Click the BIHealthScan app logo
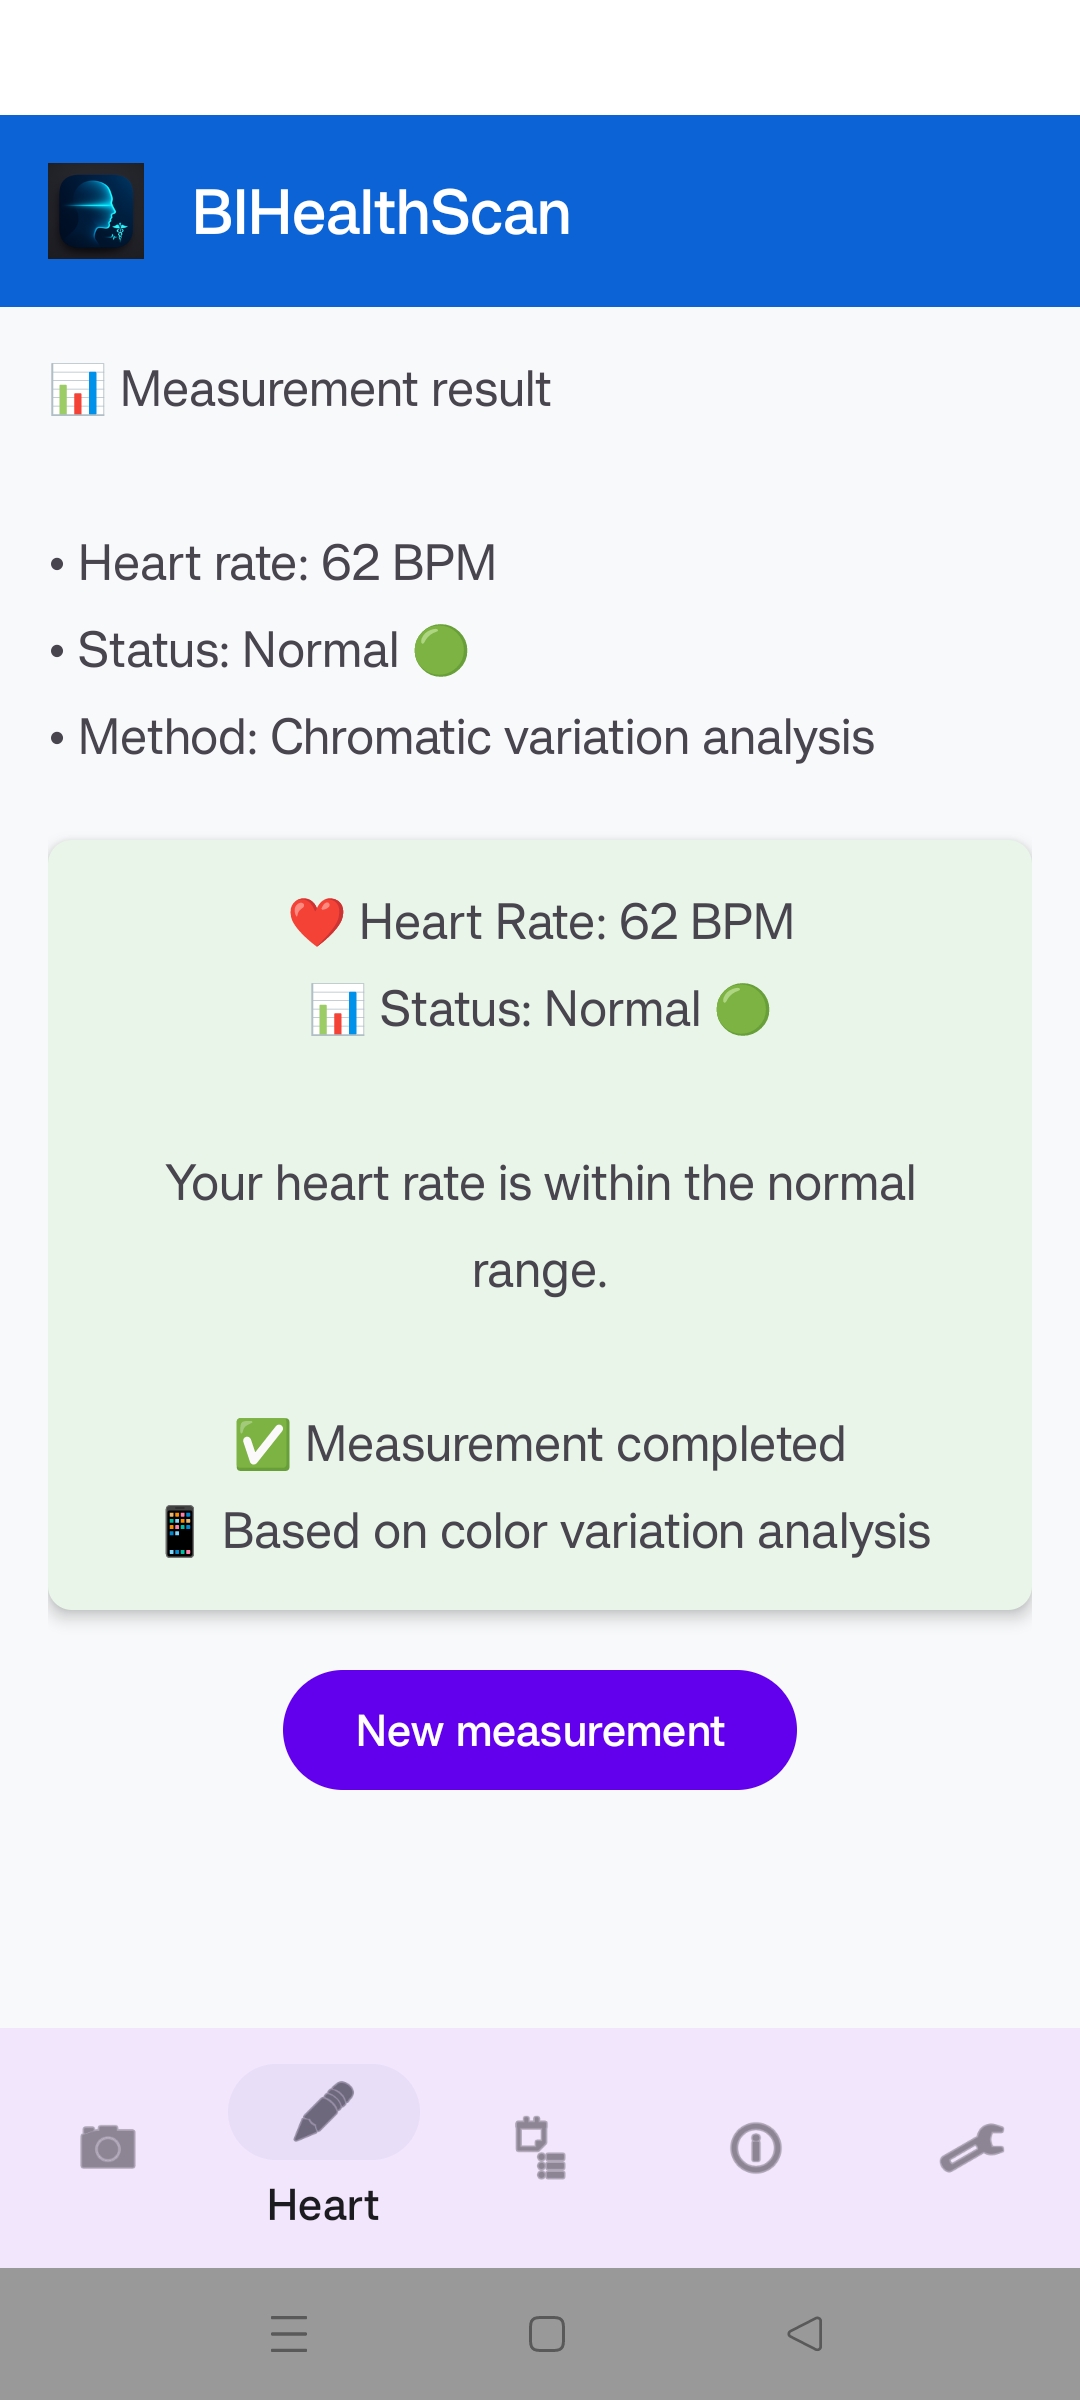The height and width of the screenshot is (2400, 1080). (96, 211)
